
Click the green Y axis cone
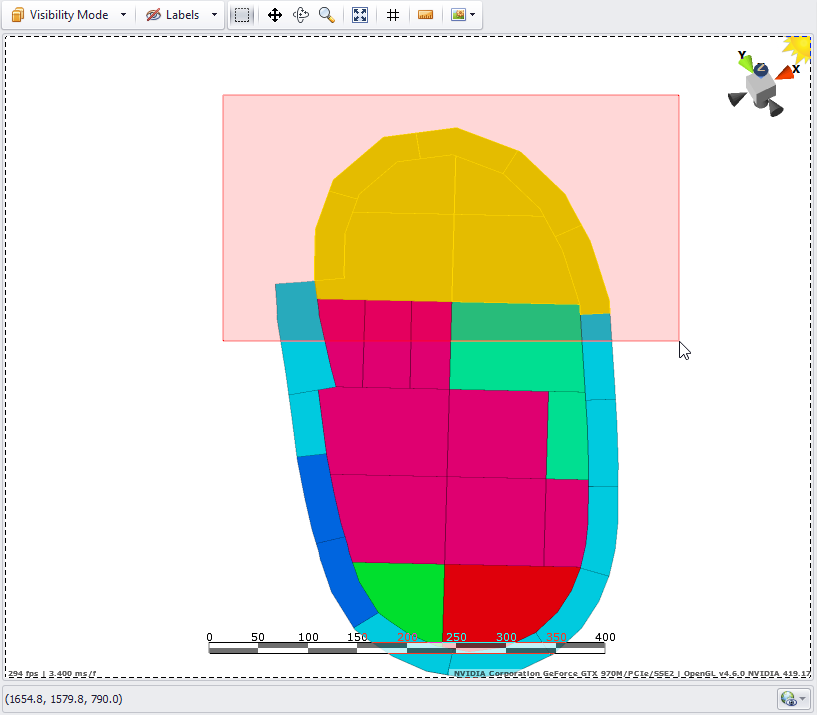pos(746,63)
